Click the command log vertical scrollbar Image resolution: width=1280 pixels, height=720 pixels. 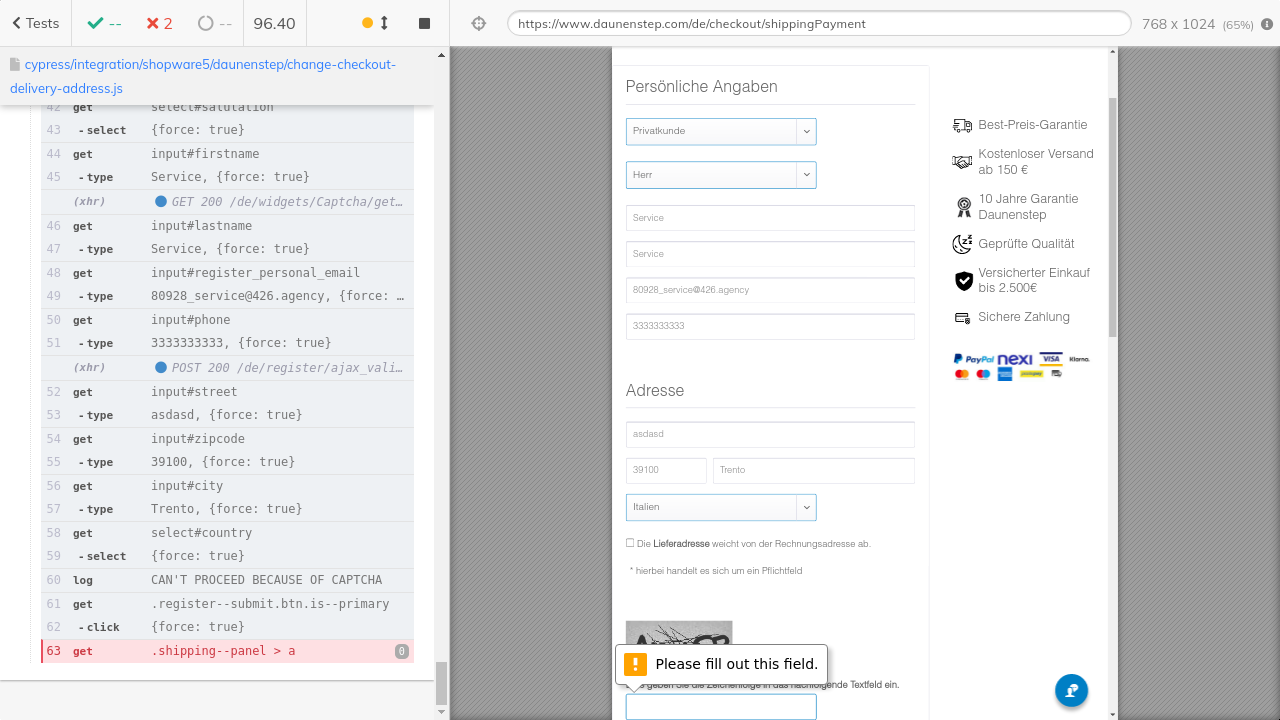click(441, 684)
